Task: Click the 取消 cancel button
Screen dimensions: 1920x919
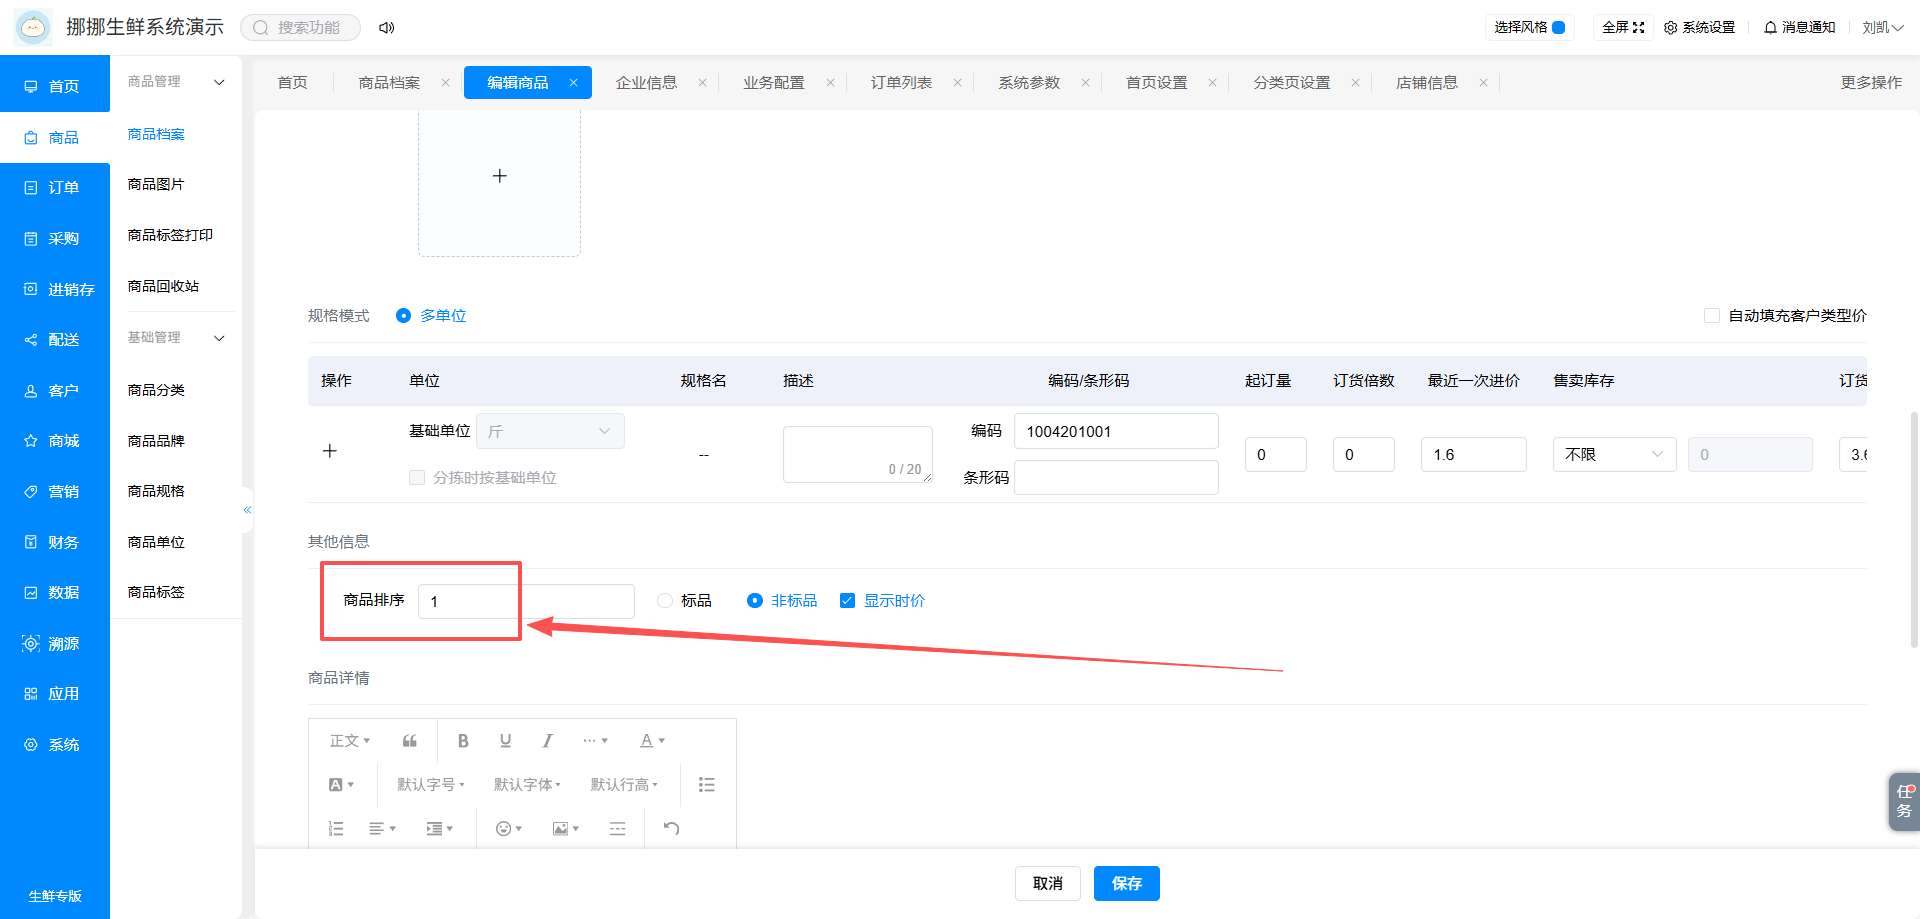Action: [1048, 884]
